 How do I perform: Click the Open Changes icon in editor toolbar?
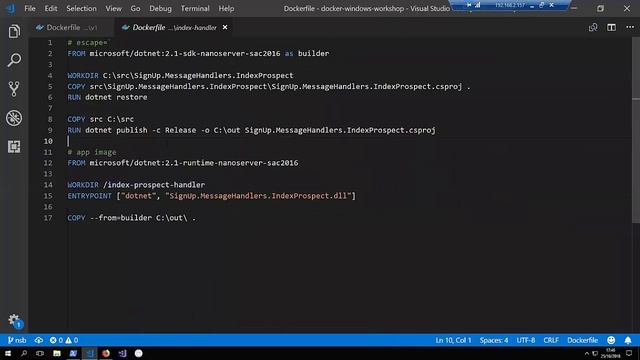point(593,27)
